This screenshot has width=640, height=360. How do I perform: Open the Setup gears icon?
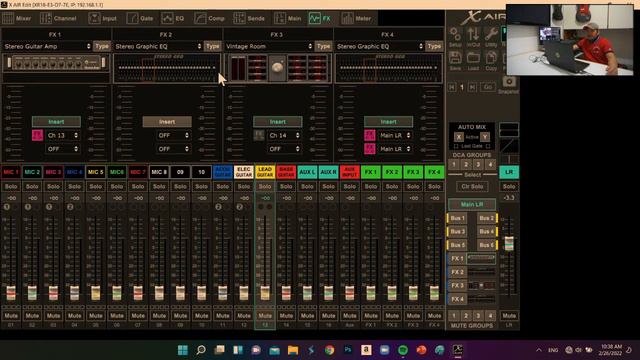point(455,36)
